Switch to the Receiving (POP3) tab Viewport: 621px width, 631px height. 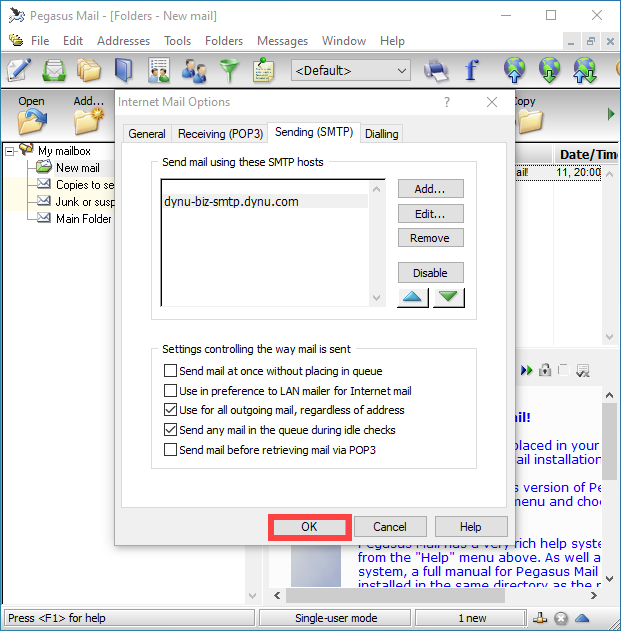point(220,134)
